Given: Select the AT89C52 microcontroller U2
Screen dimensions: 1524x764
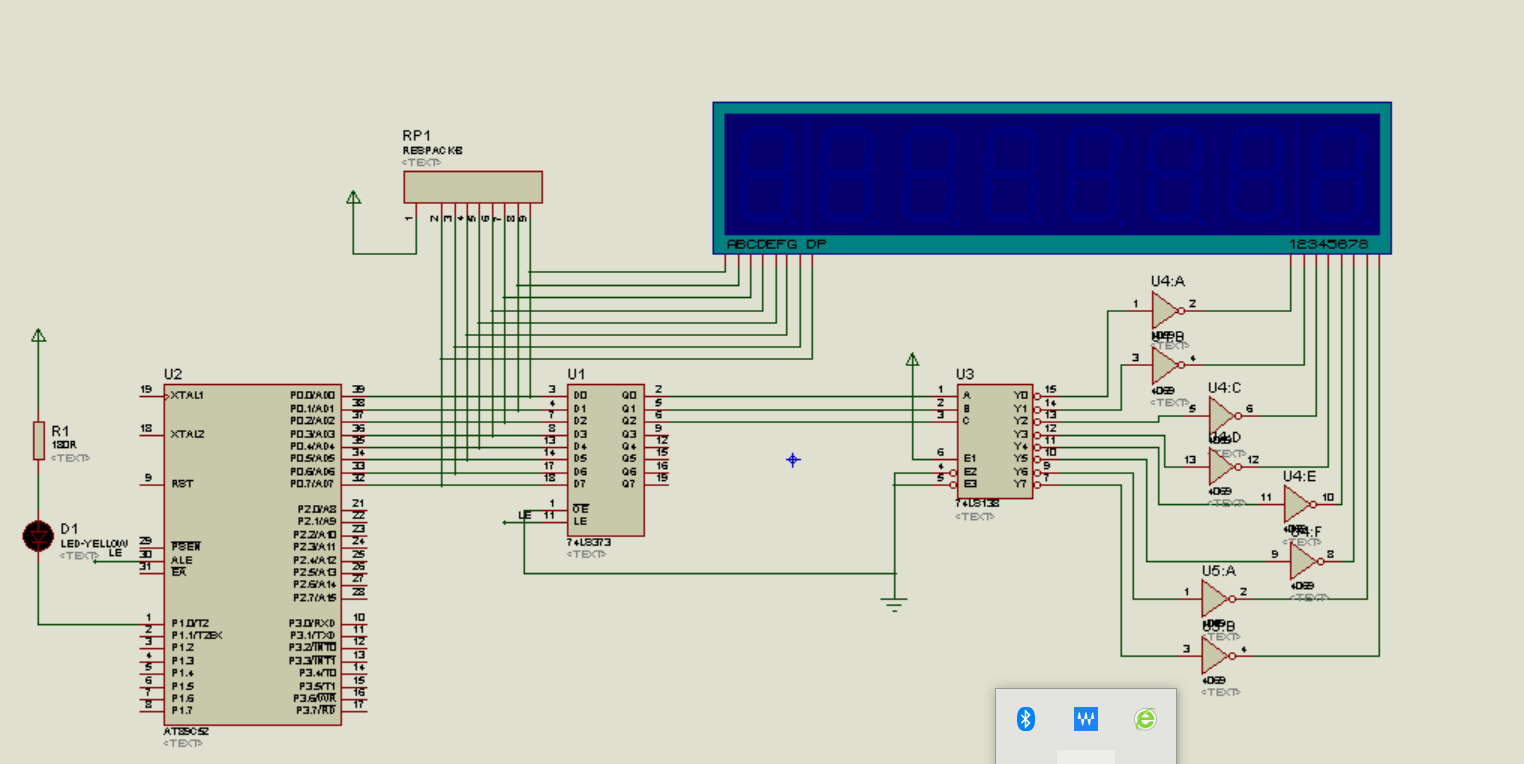Looking at the screenshot, I should click(252, 550).
